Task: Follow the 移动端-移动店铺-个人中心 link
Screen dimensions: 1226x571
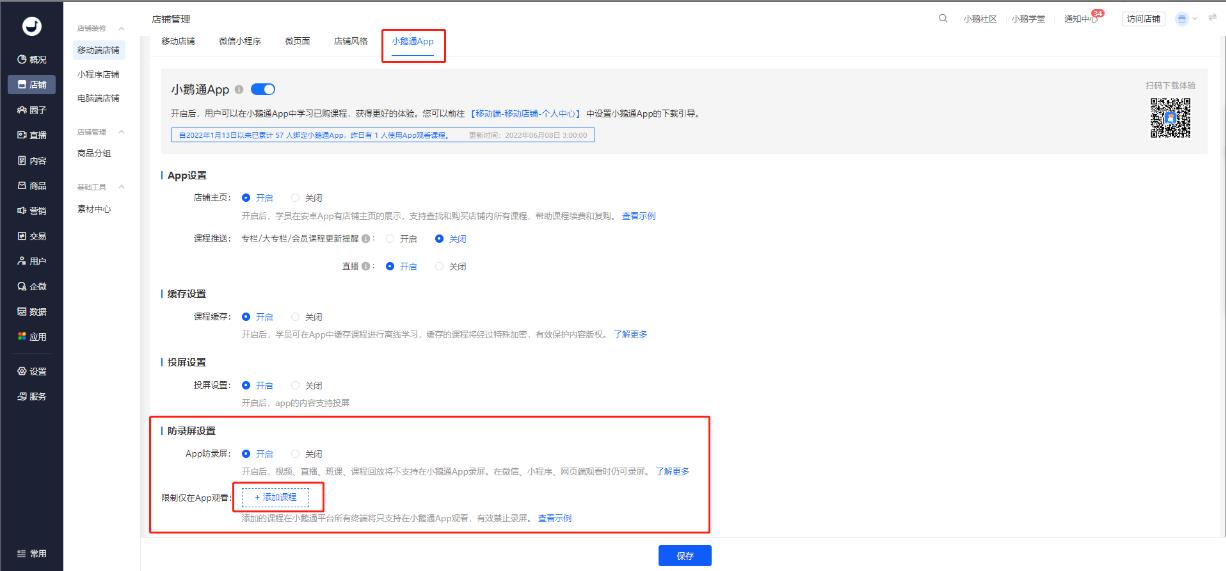Action: coord(526,113)
